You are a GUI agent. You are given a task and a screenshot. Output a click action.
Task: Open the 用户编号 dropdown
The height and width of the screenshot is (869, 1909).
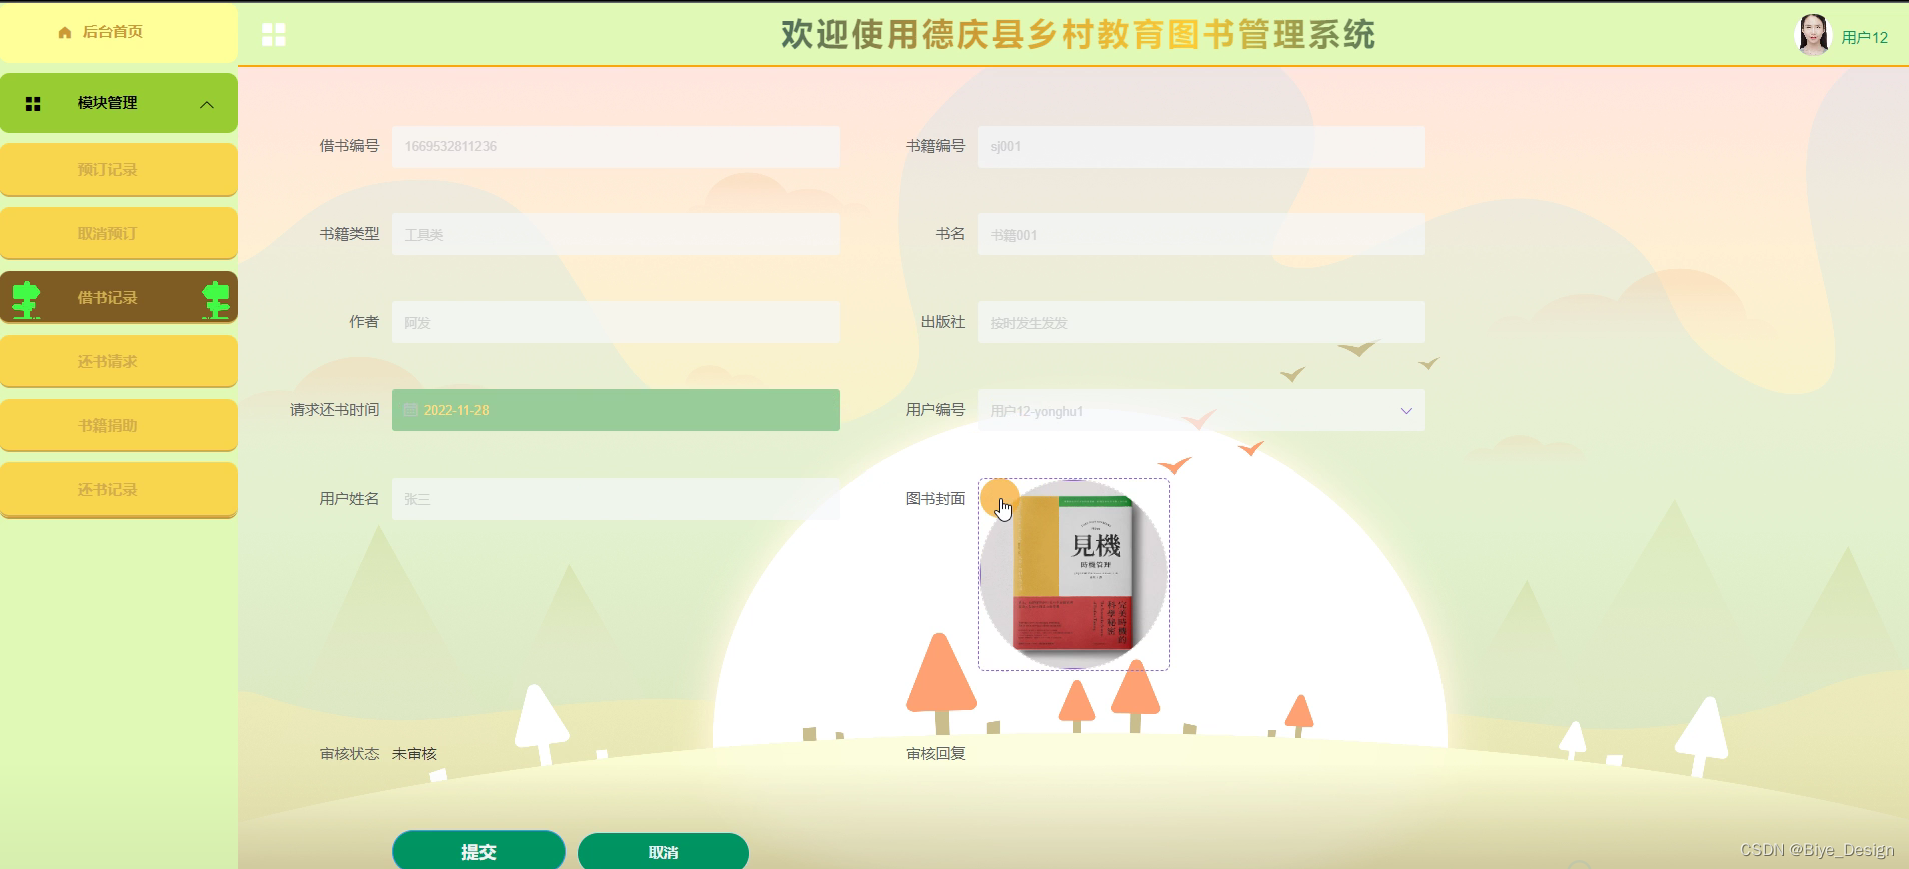[1201, 410]
